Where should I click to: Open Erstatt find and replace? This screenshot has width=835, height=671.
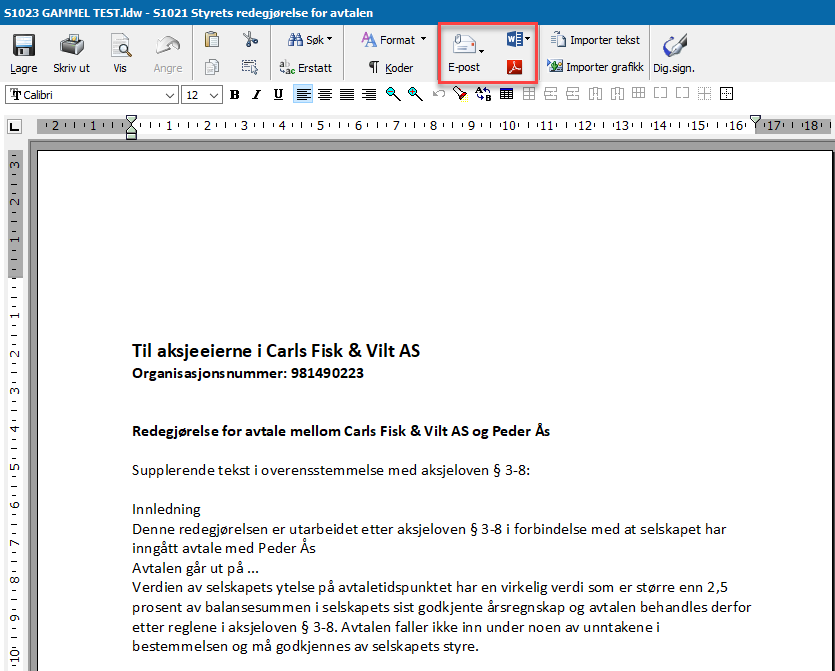(x=306, y=67)
